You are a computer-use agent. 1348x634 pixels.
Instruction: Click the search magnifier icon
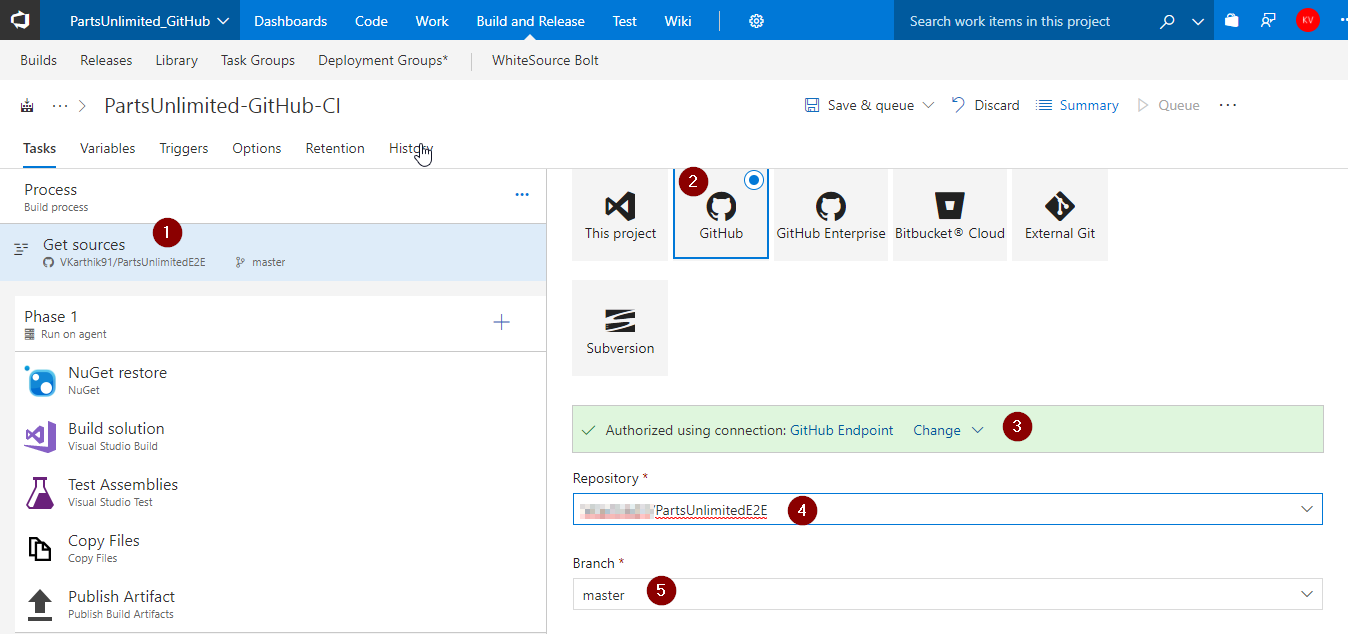coord(1167,21)
